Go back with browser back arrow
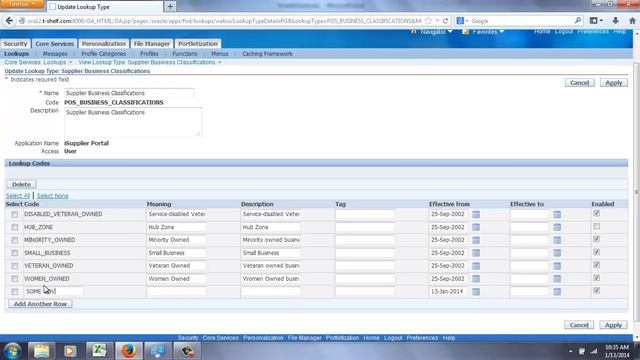This screenshot has width=640, height=360. coord(9,20)
